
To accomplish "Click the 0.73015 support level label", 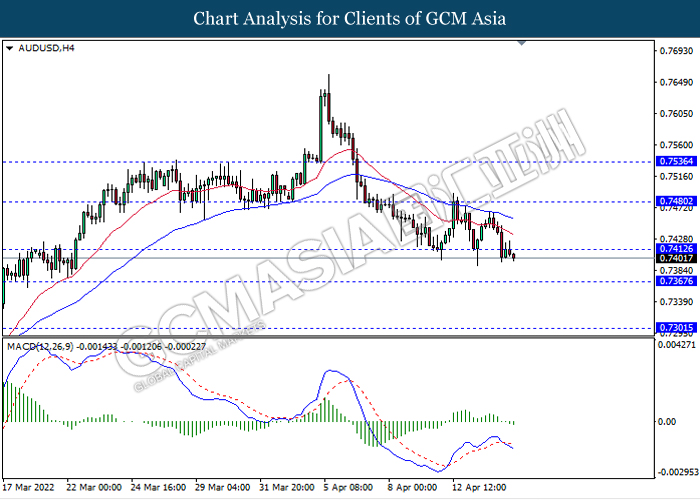I will (676, 328).
